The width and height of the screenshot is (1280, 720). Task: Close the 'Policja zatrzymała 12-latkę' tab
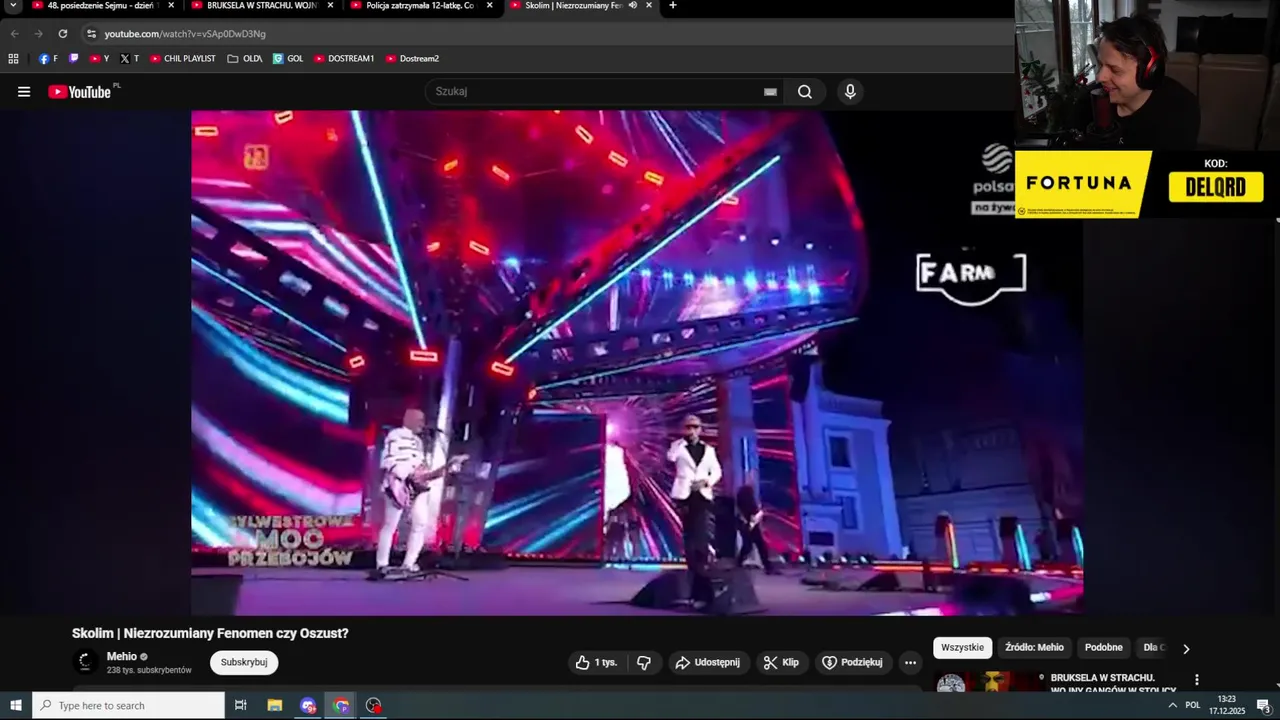(489, 5)
